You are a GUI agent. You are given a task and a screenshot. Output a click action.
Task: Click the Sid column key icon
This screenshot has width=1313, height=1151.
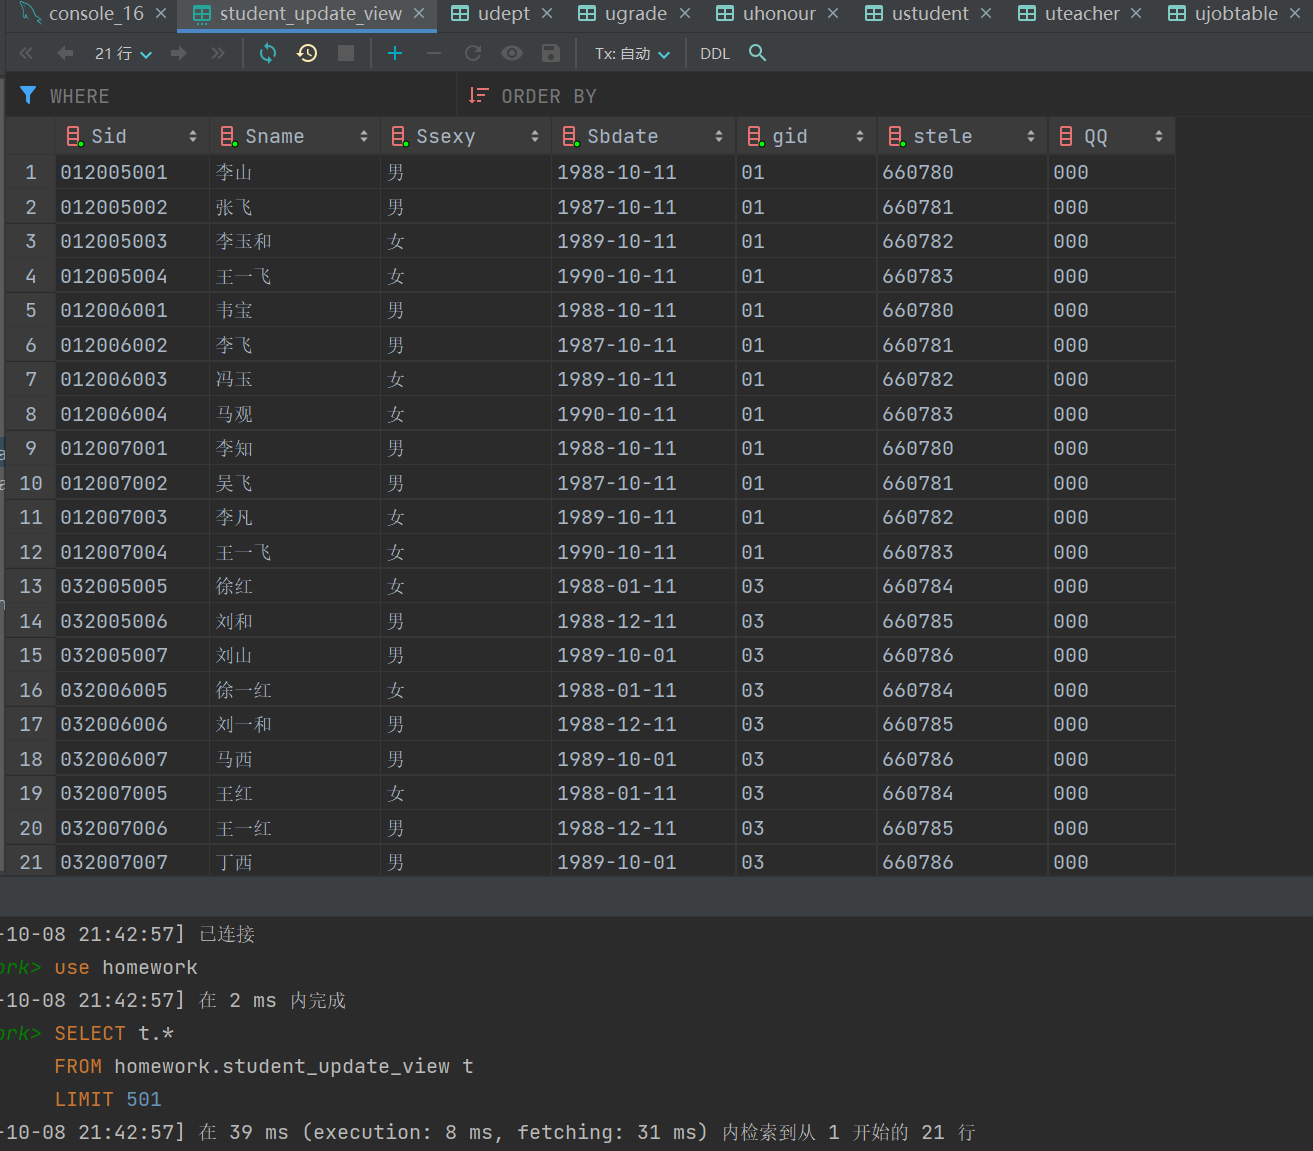tap(74, 136)
